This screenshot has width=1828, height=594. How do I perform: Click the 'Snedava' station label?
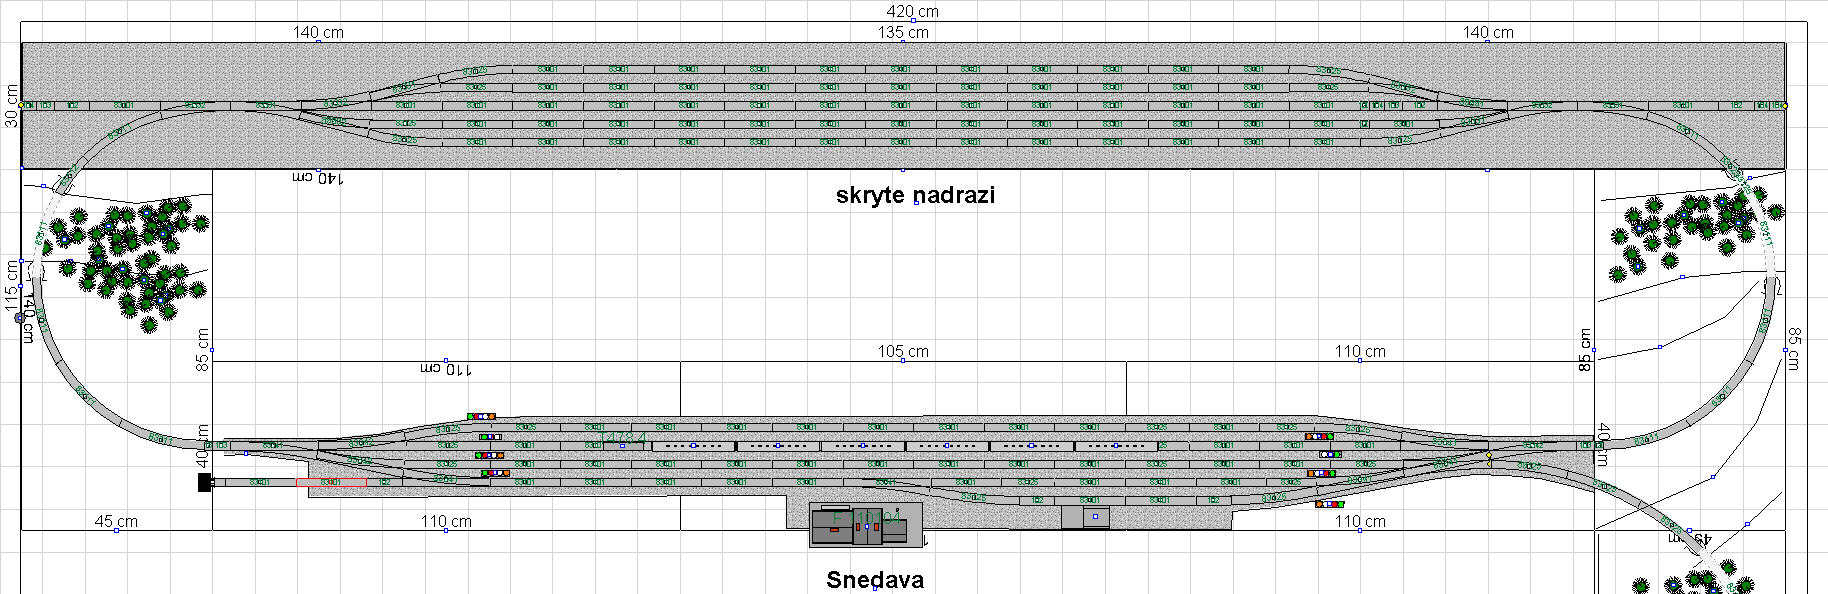[x=875, y=580]
